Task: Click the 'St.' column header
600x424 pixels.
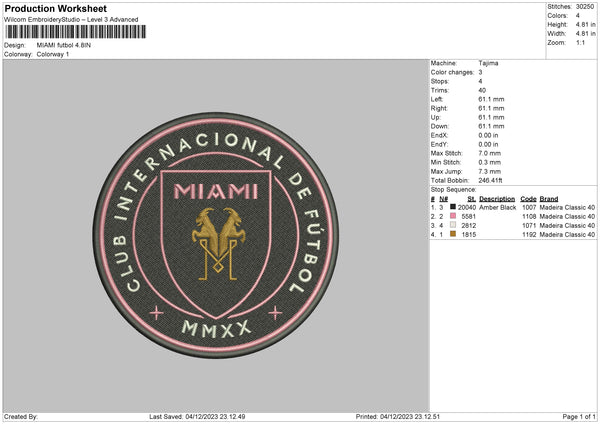Action: pos(472,199)
